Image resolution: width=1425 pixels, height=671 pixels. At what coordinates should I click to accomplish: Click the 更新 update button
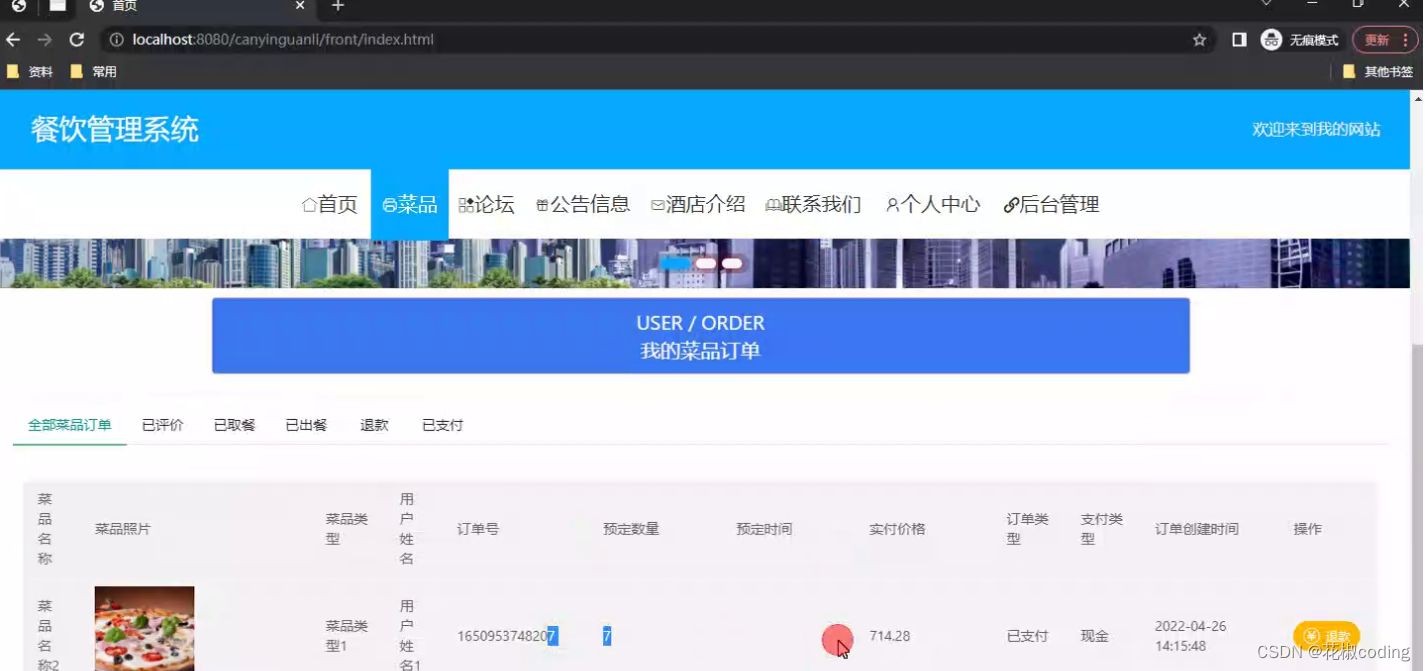pos(1385,40)
